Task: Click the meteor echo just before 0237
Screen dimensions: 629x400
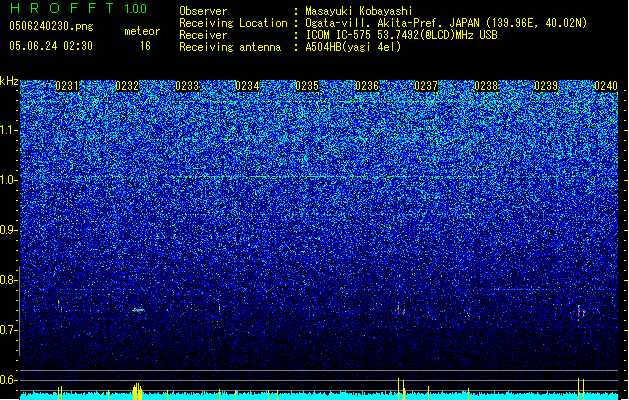Action: coord(401,310)
